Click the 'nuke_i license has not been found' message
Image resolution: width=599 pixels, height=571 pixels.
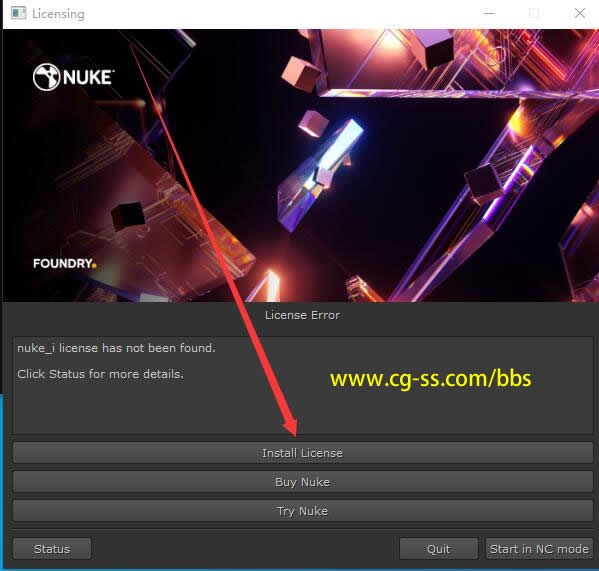117,348
